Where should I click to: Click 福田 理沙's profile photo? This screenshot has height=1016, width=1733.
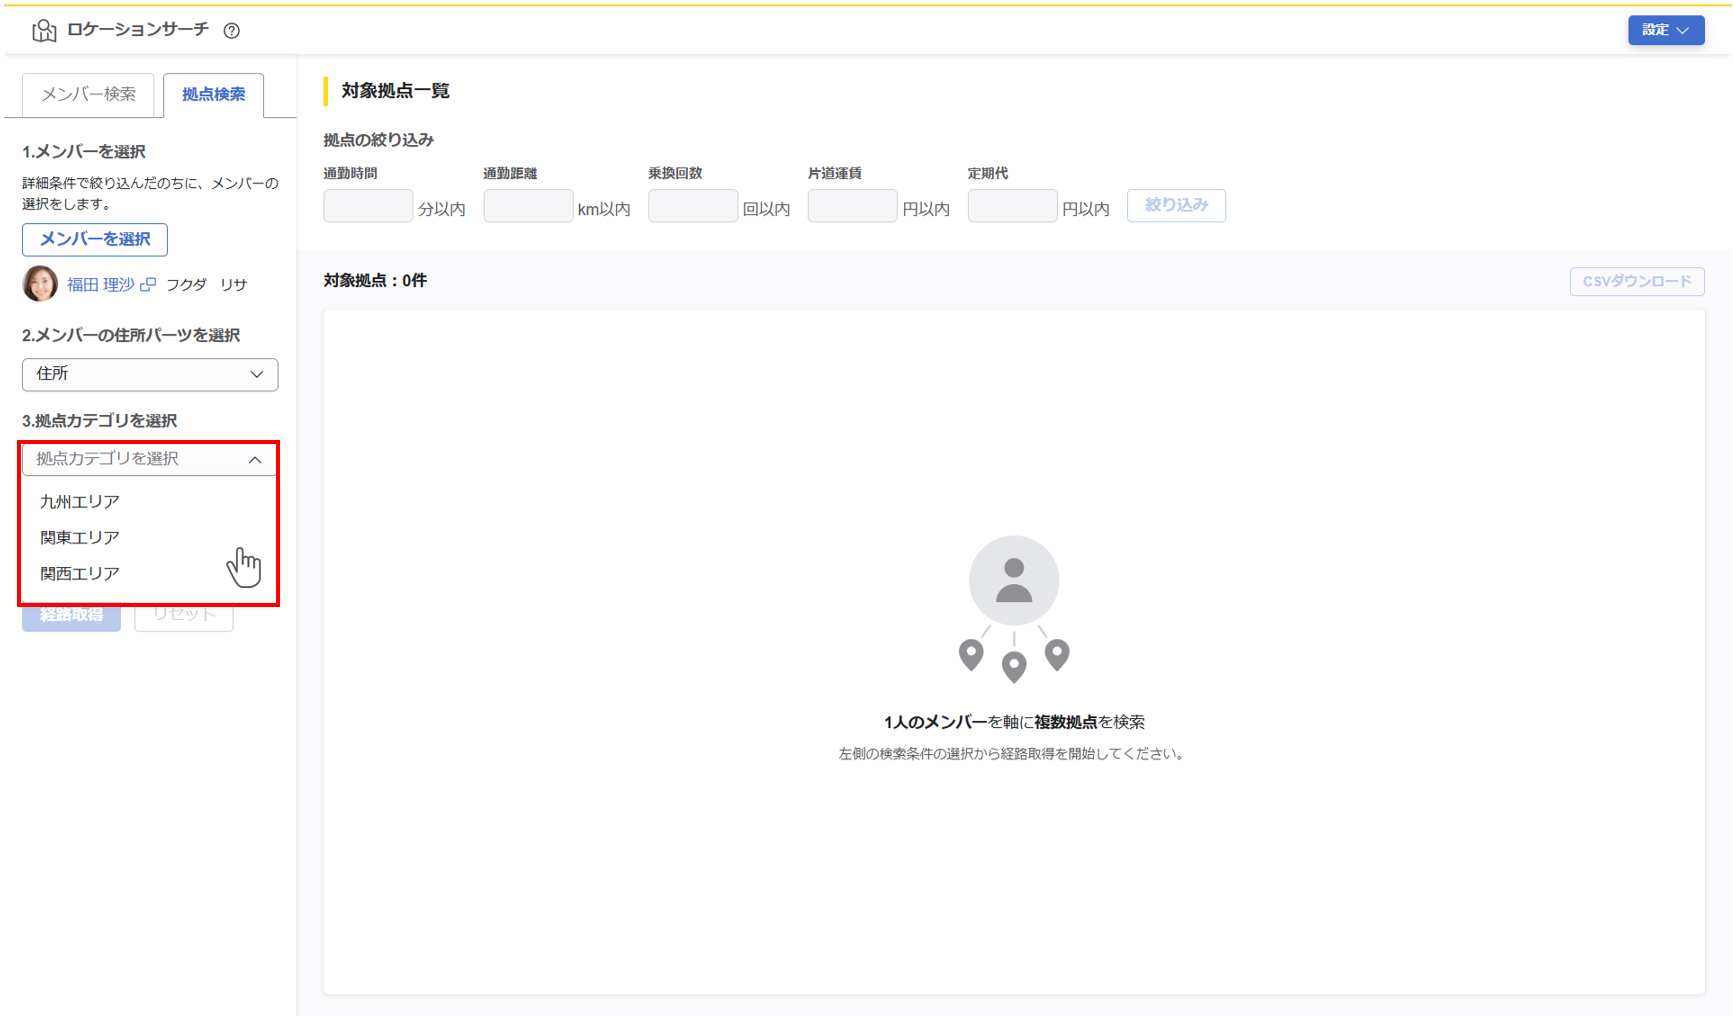tap(40, 284)
